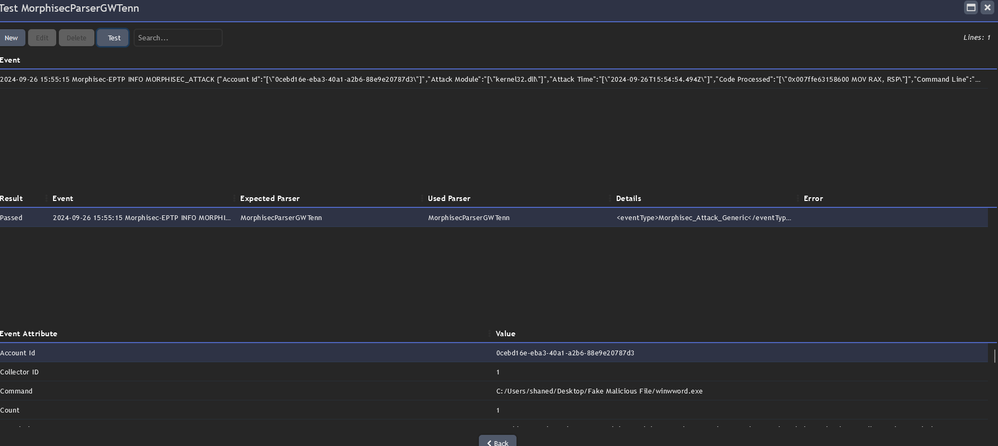Open the Morphisec_Attack_Generic details cell
The width and height of the screenshot is (998, 446).
[x=704, y=218]
